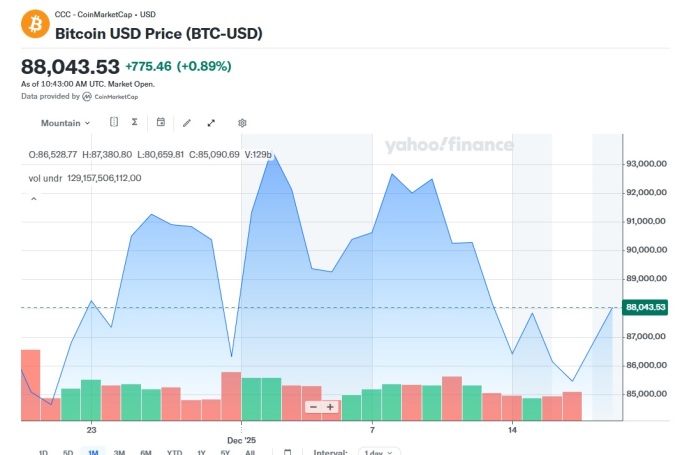
Task: Expand chart to full screen
Action: click(x=211, y=123)
